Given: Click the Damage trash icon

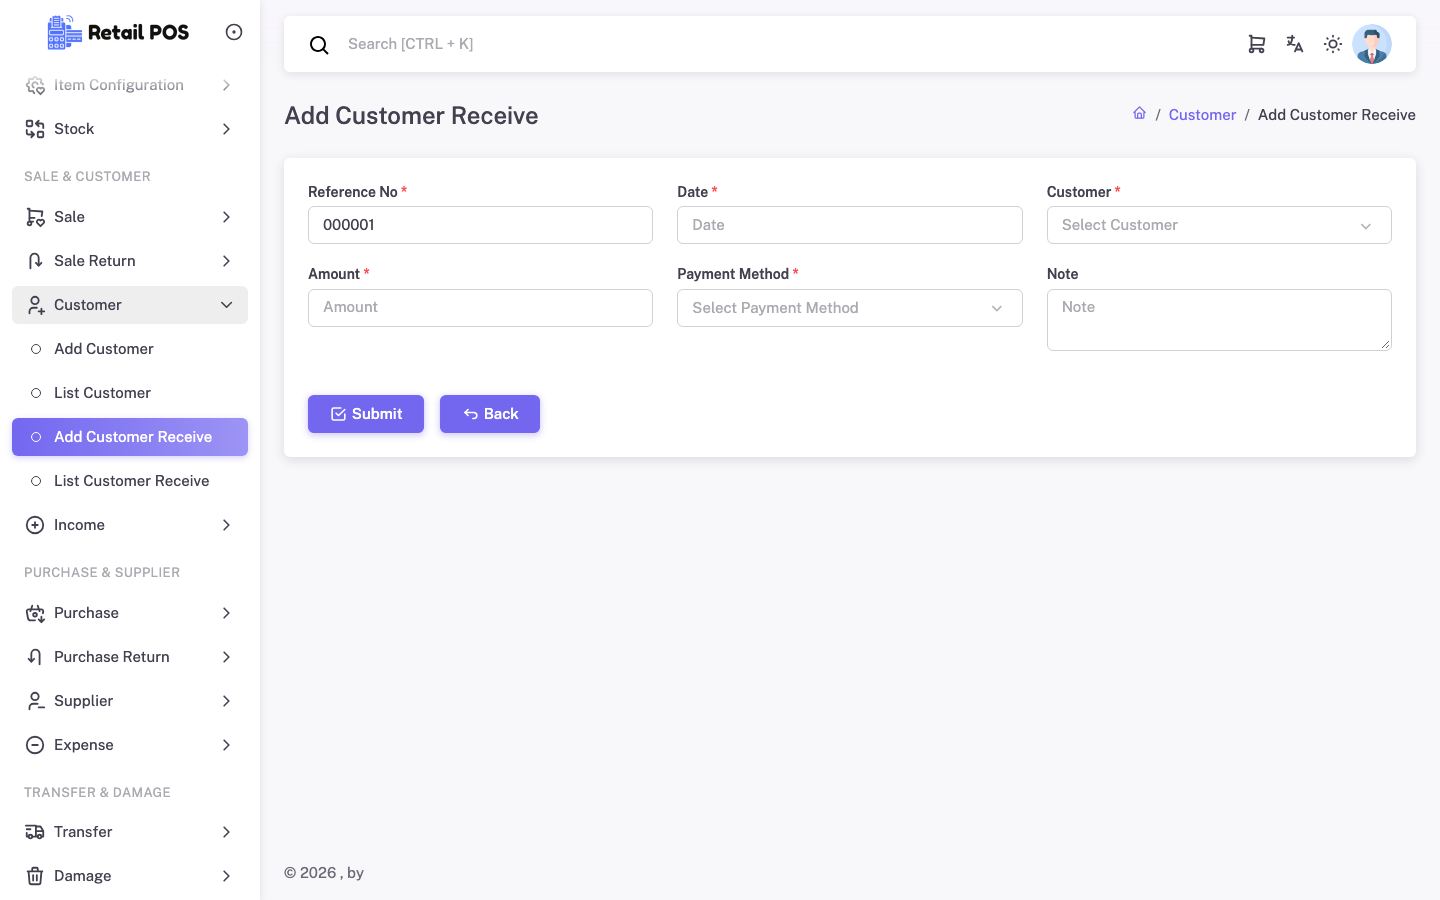Looking at the screenshot, I should tap(35, 876).
